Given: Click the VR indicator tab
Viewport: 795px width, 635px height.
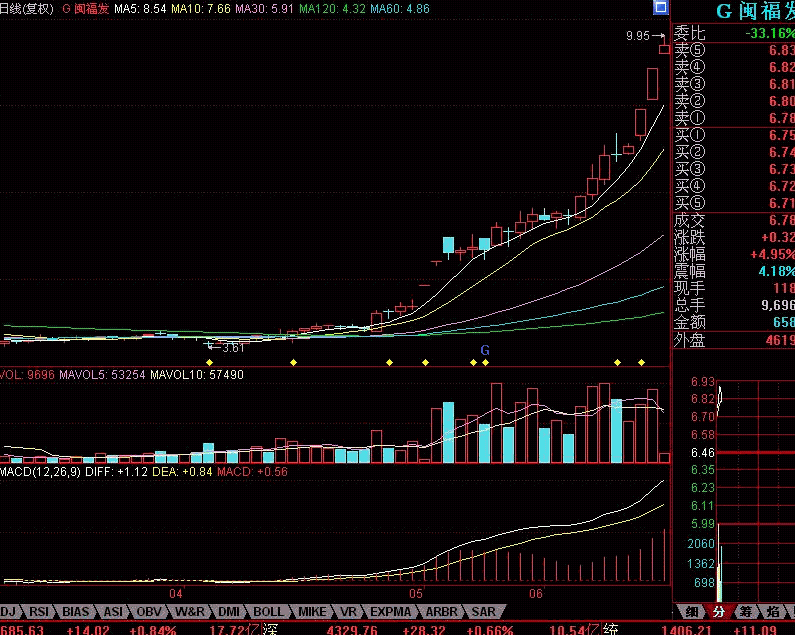Looking at the screenshot, I should coord(348,611).
